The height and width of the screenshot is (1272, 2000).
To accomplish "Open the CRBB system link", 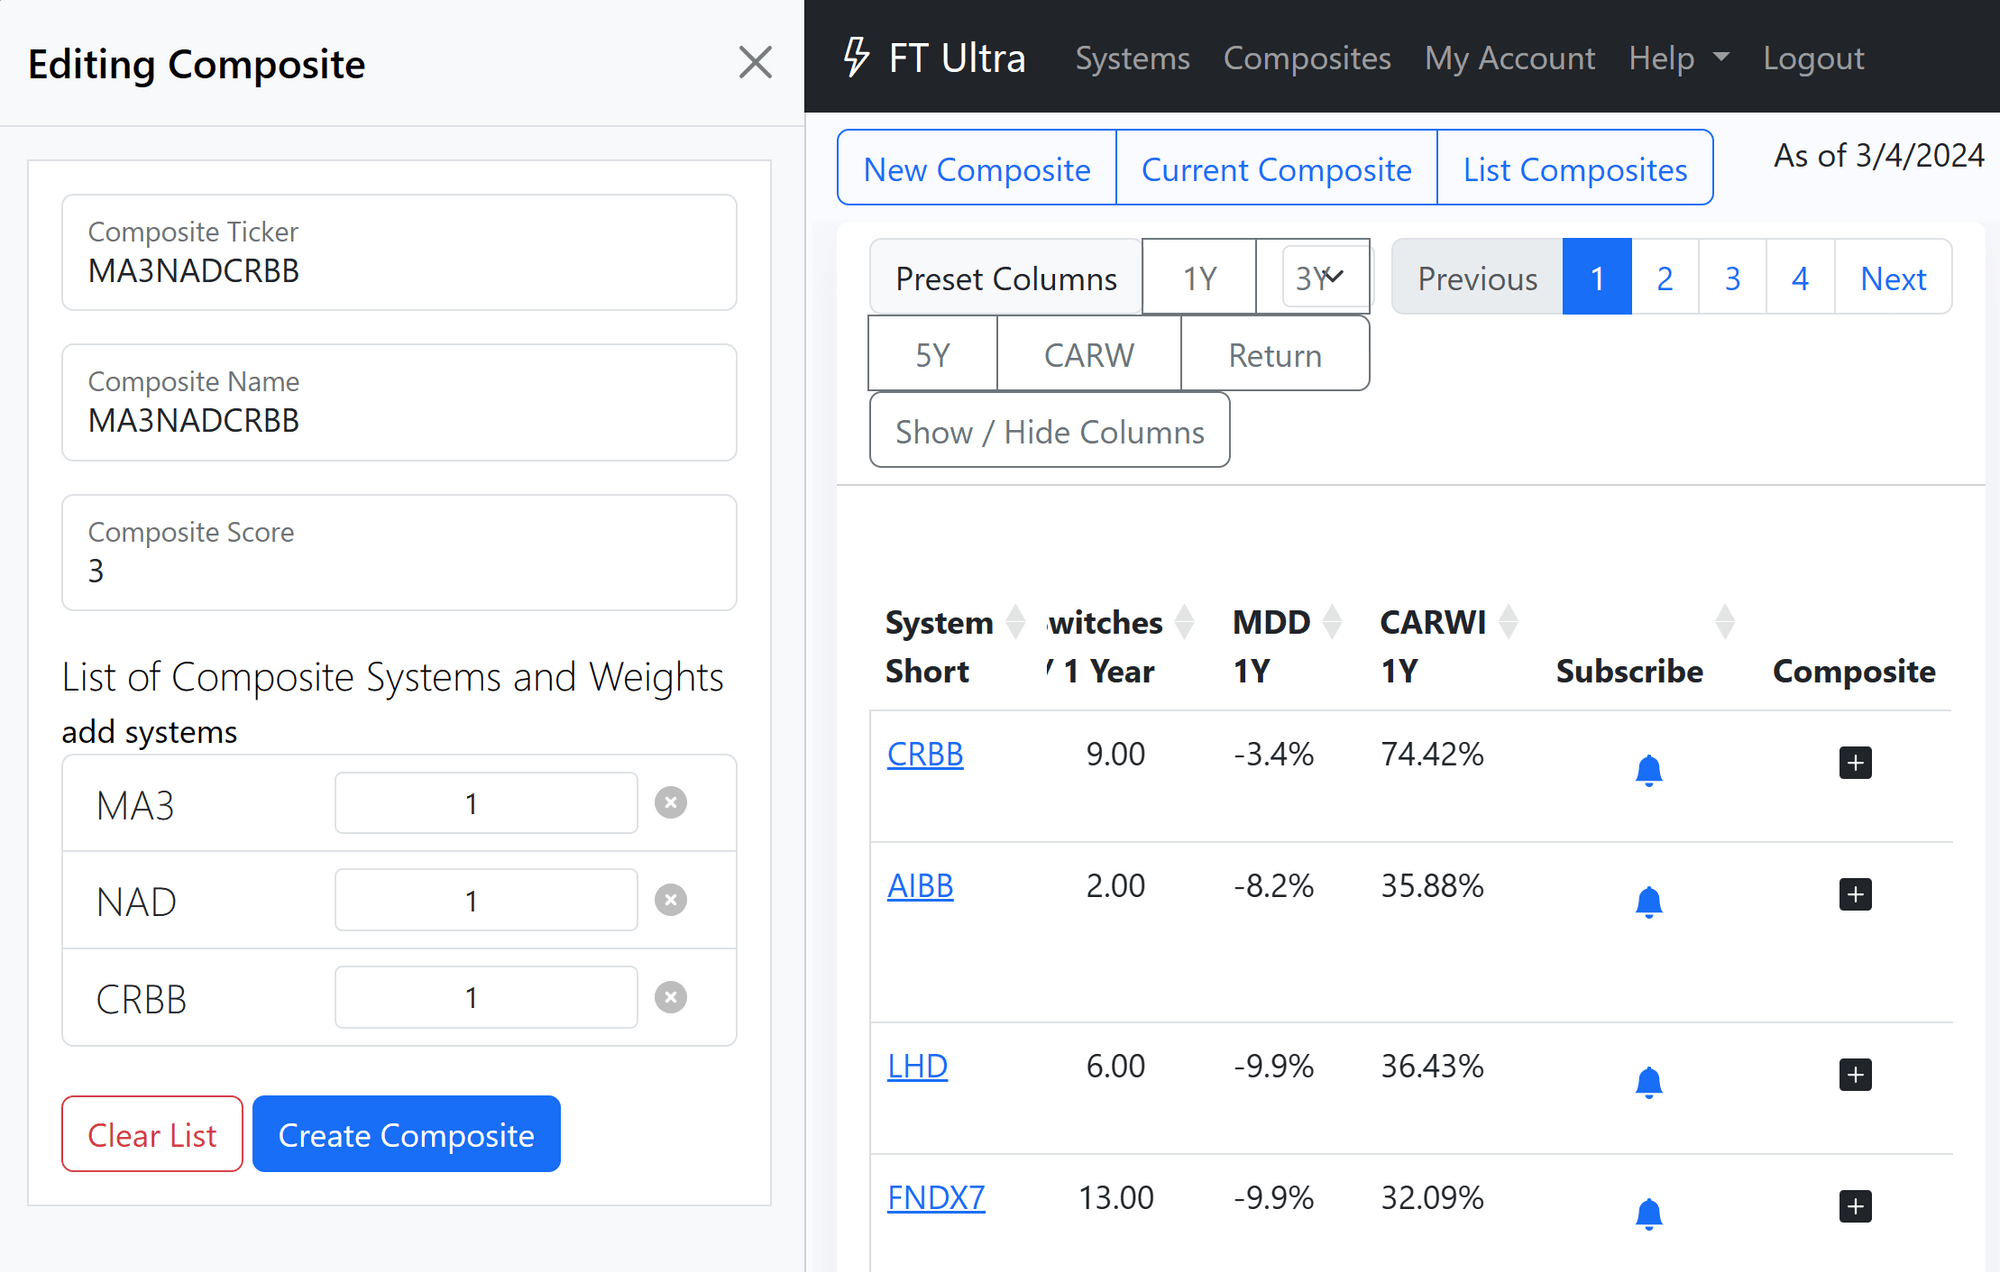I will click(925, 754).
